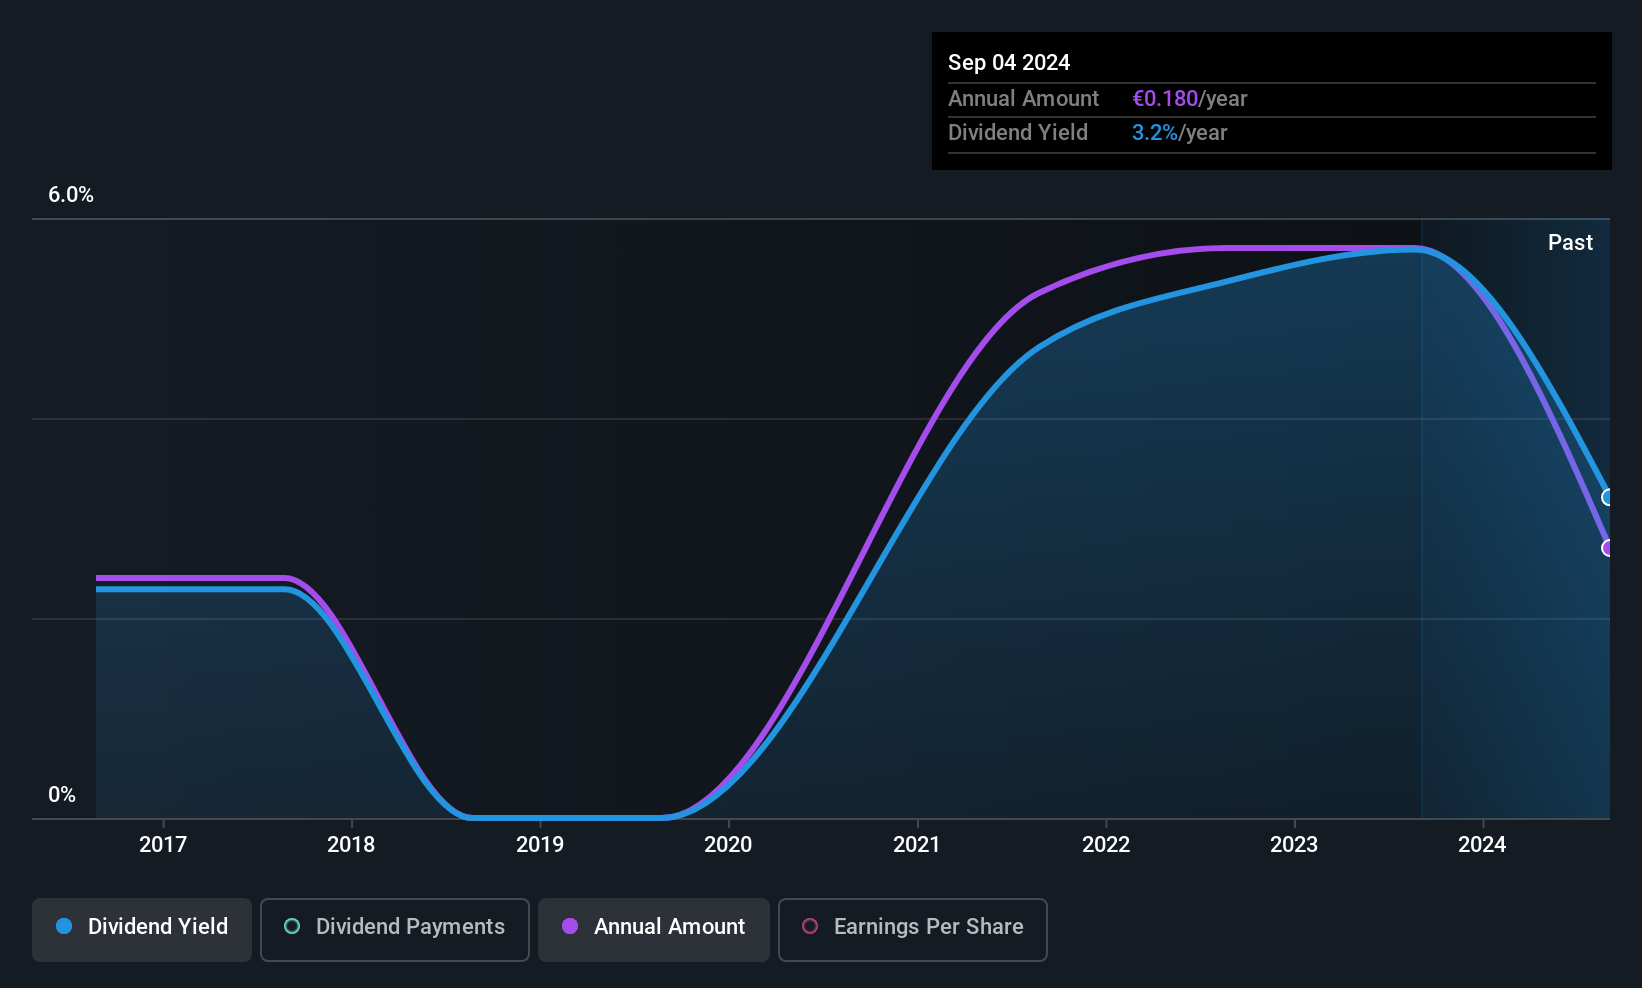Viewport: 1642px width, 988px height.
Task: Click the €0.180/year annual amount value
Action: pyautogui.click(x=1189, y=98)
